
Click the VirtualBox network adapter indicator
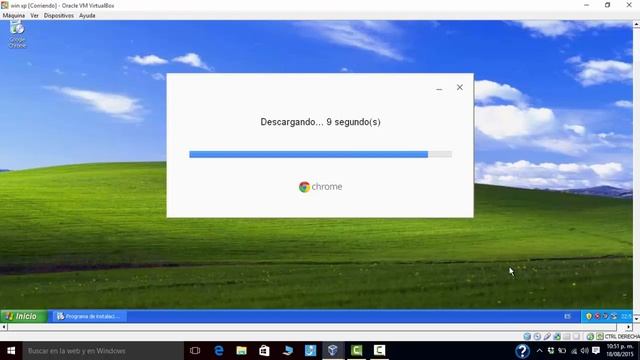click(x=557, y=337)
